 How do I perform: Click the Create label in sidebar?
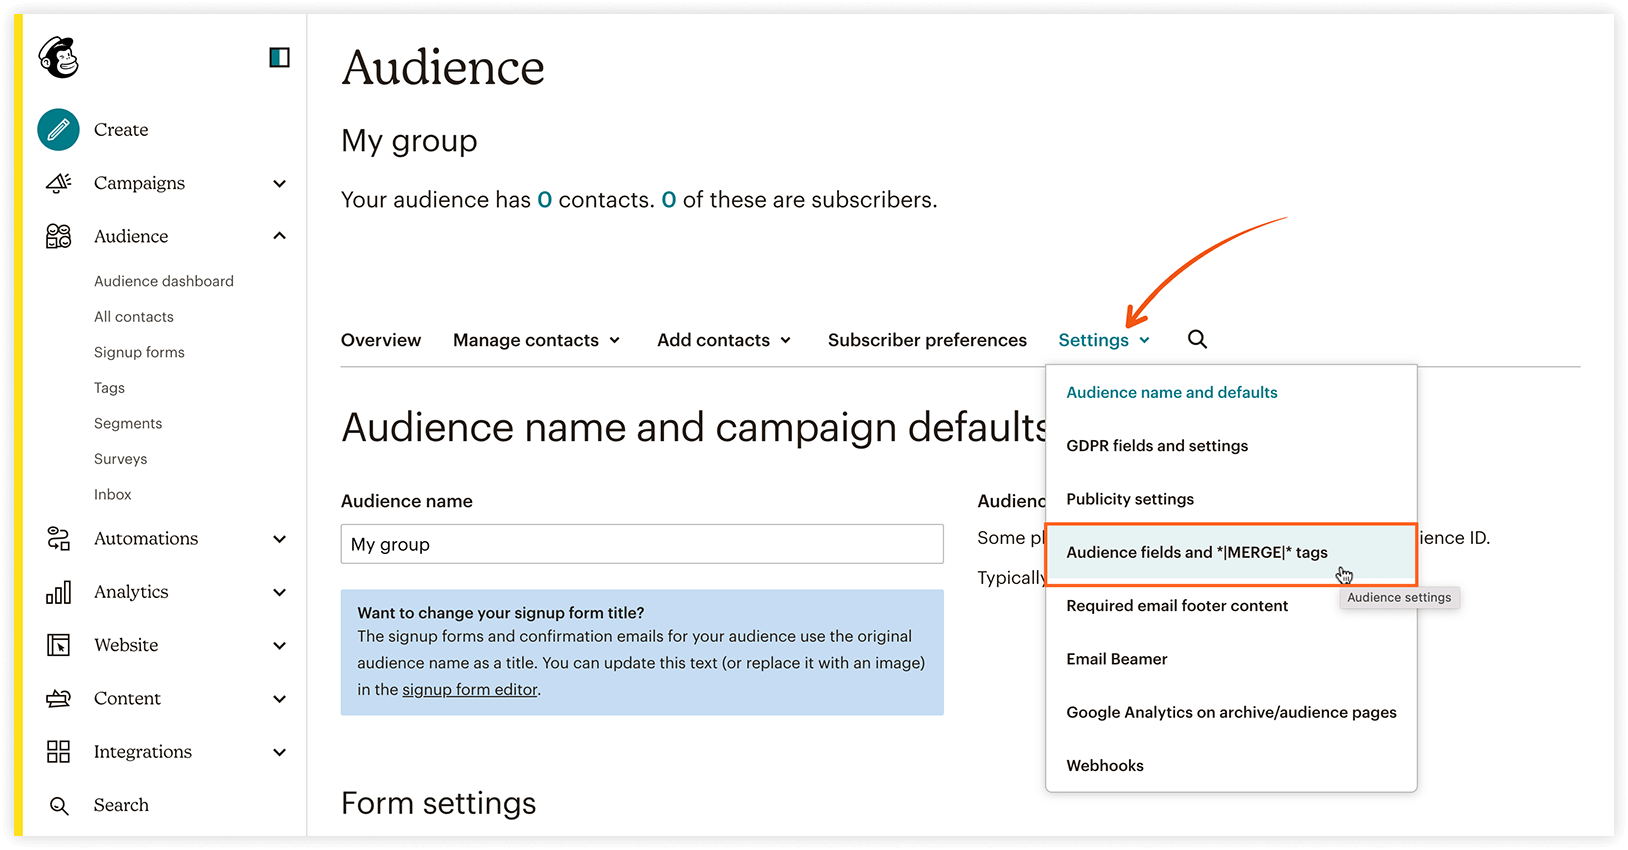click(x=121, y=130)
